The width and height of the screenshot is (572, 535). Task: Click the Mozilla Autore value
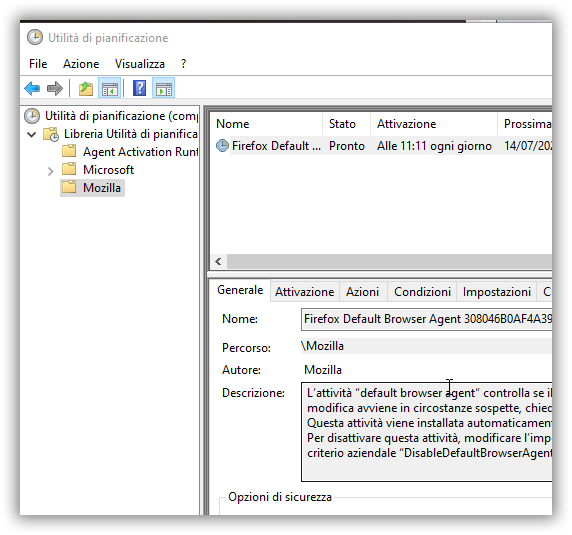[323, 370]
